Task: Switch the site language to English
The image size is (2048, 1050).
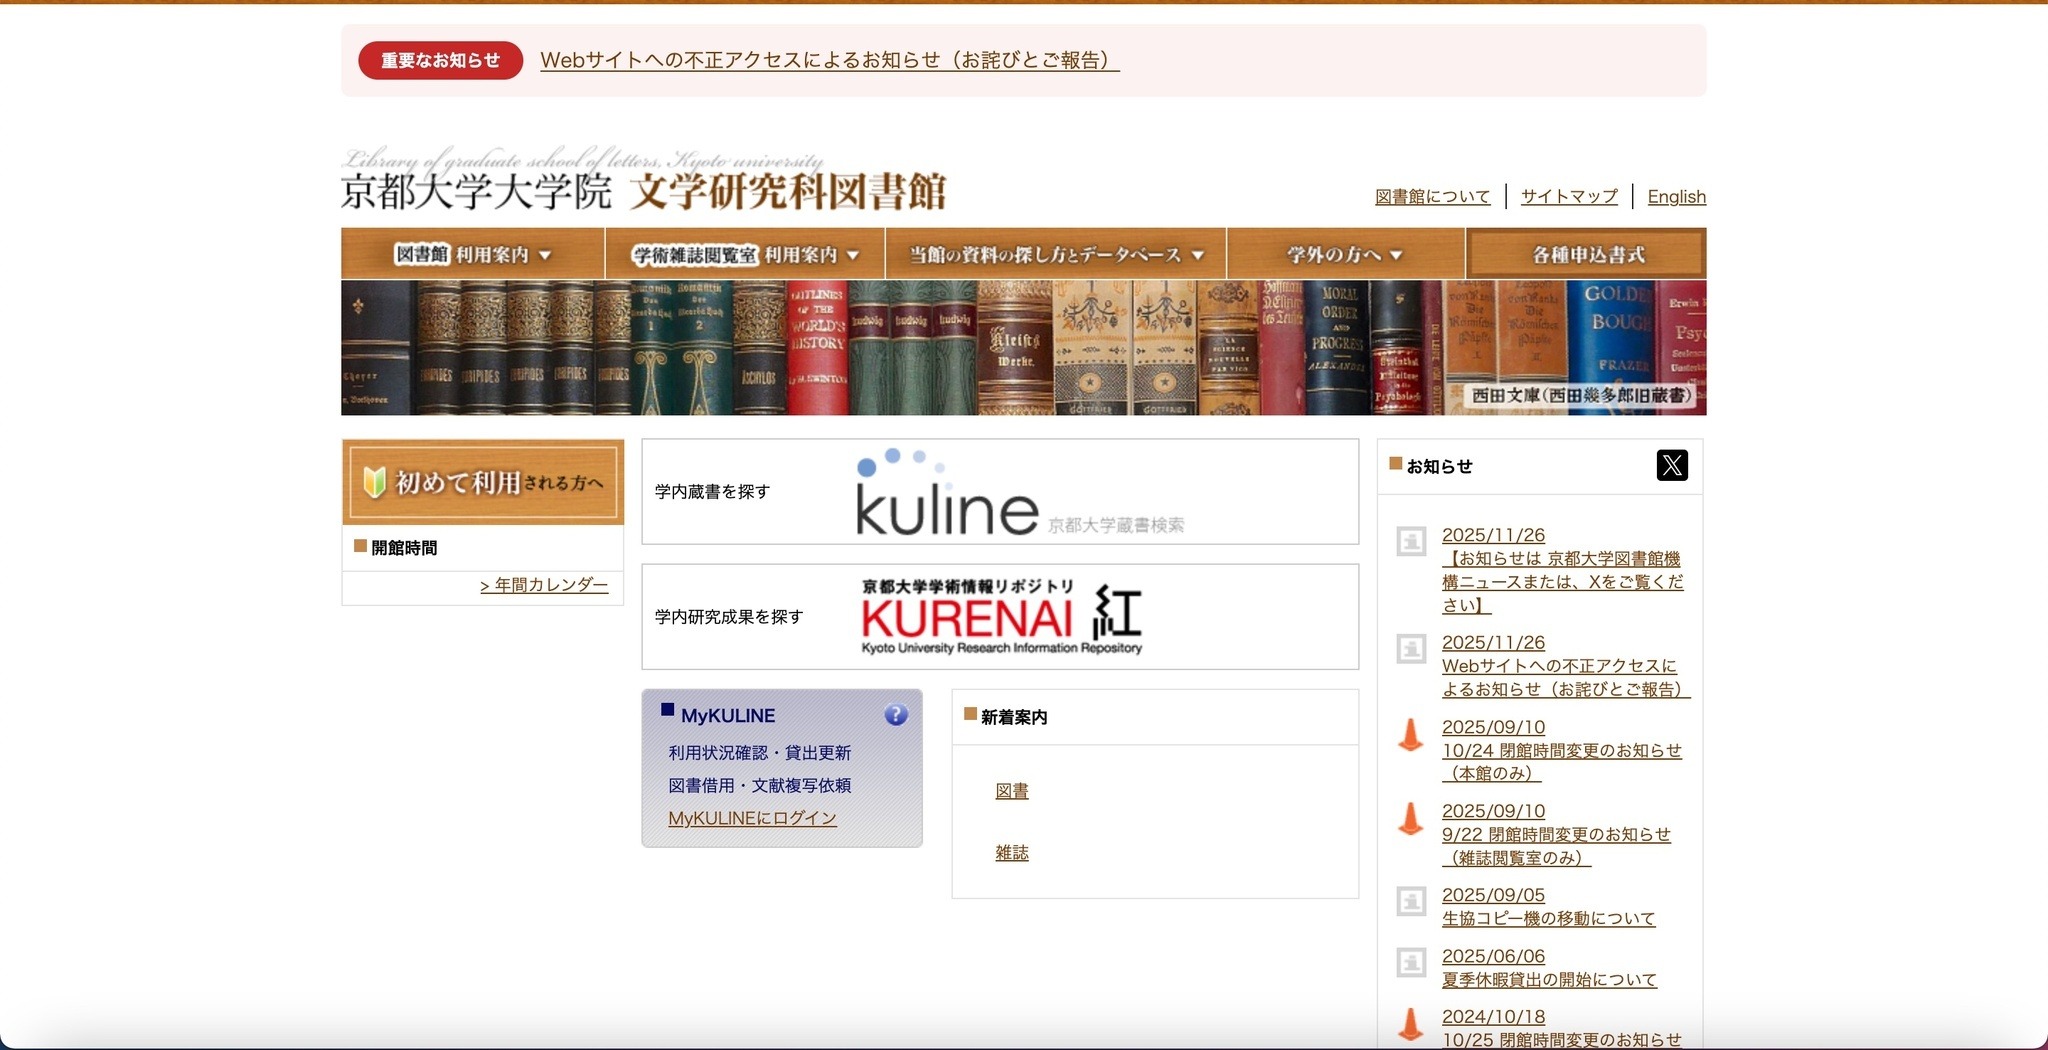Action: click(x=1676, y=196)
